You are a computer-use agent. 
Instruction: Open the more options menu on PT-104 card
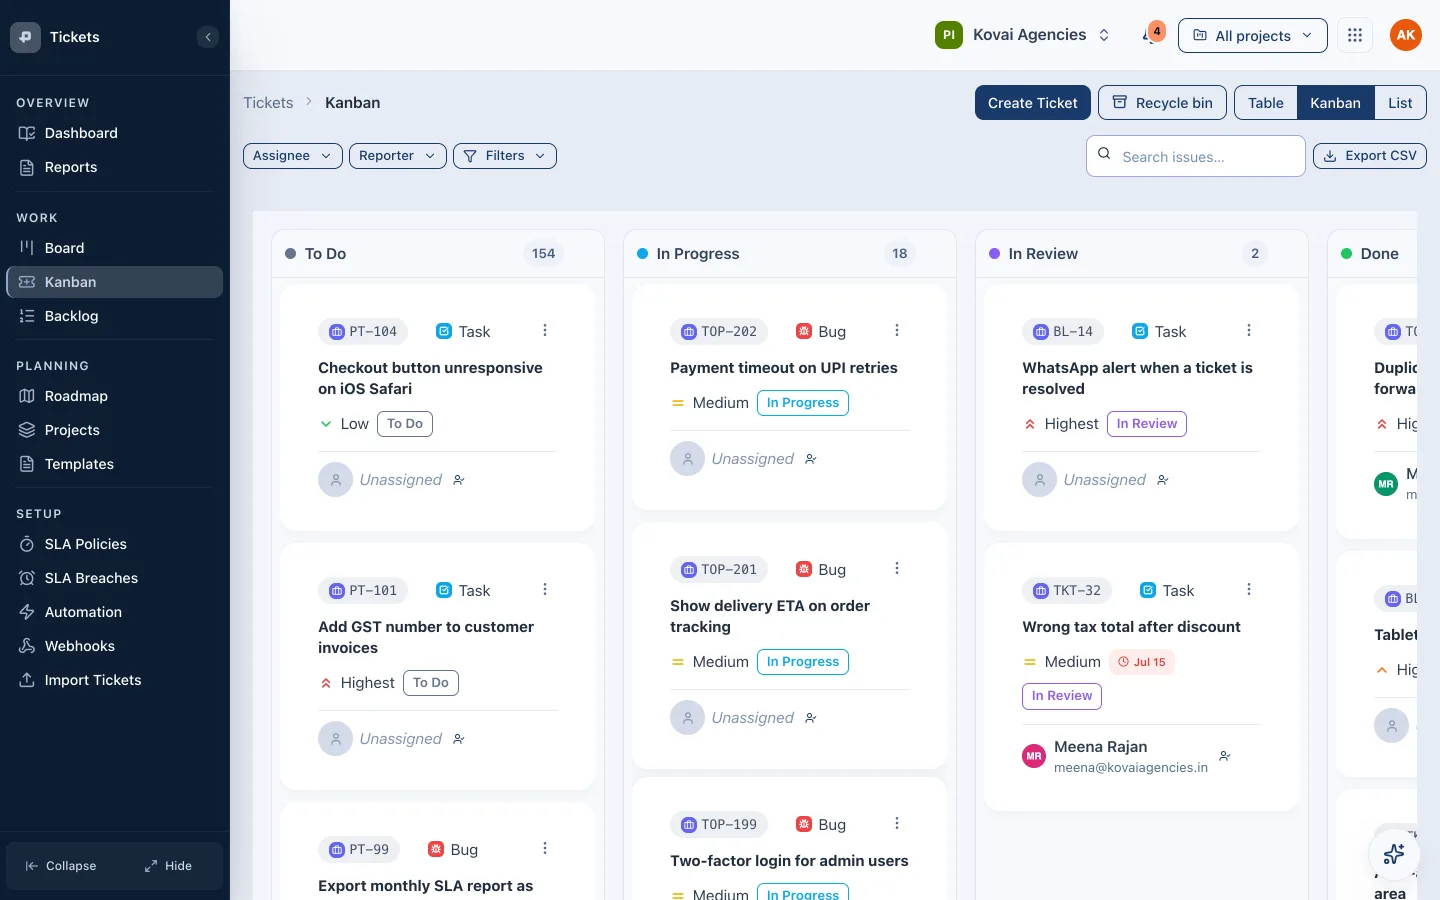coord(545,331)
